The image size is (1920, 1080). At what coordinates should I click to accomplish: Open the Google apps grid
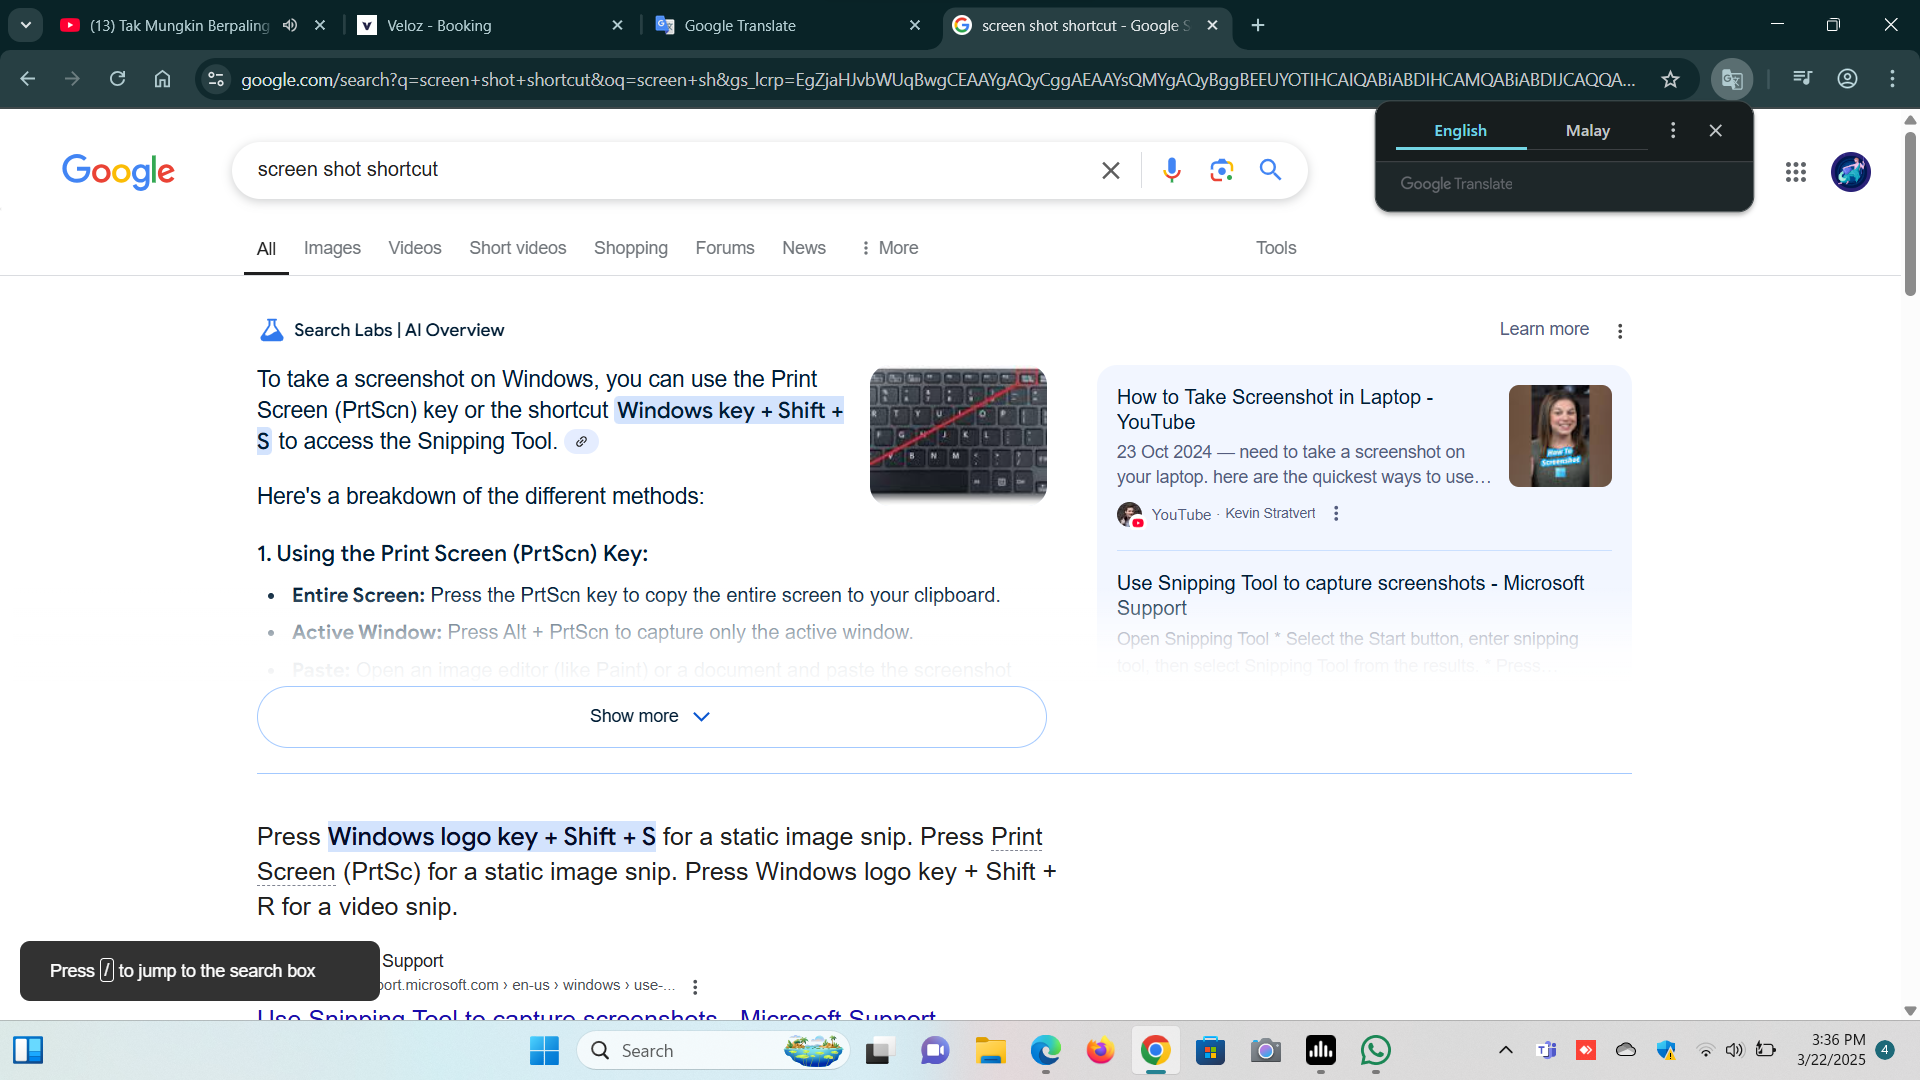point(1796,172)
